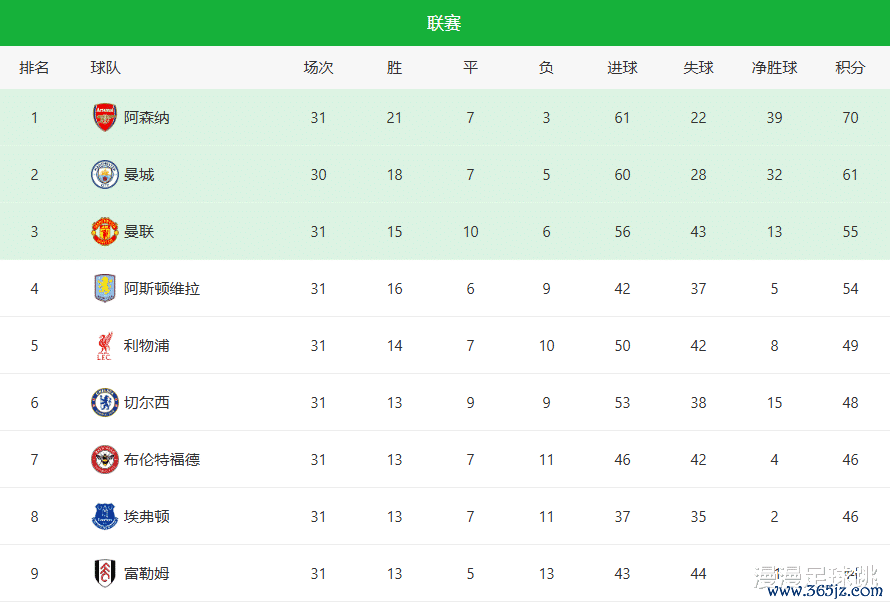The image size is (890, 606).
Task: Click the 净胜球 column header
Action: click(774, 68)
